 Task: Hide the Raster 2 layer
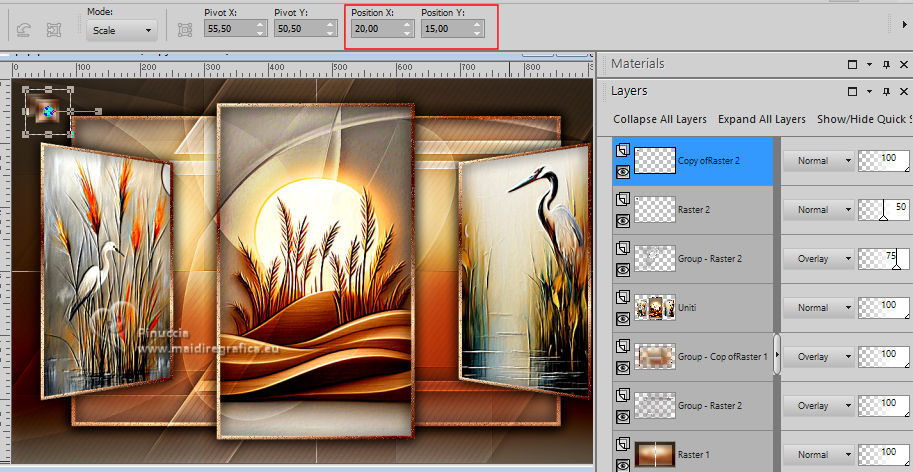click(623, 221)
